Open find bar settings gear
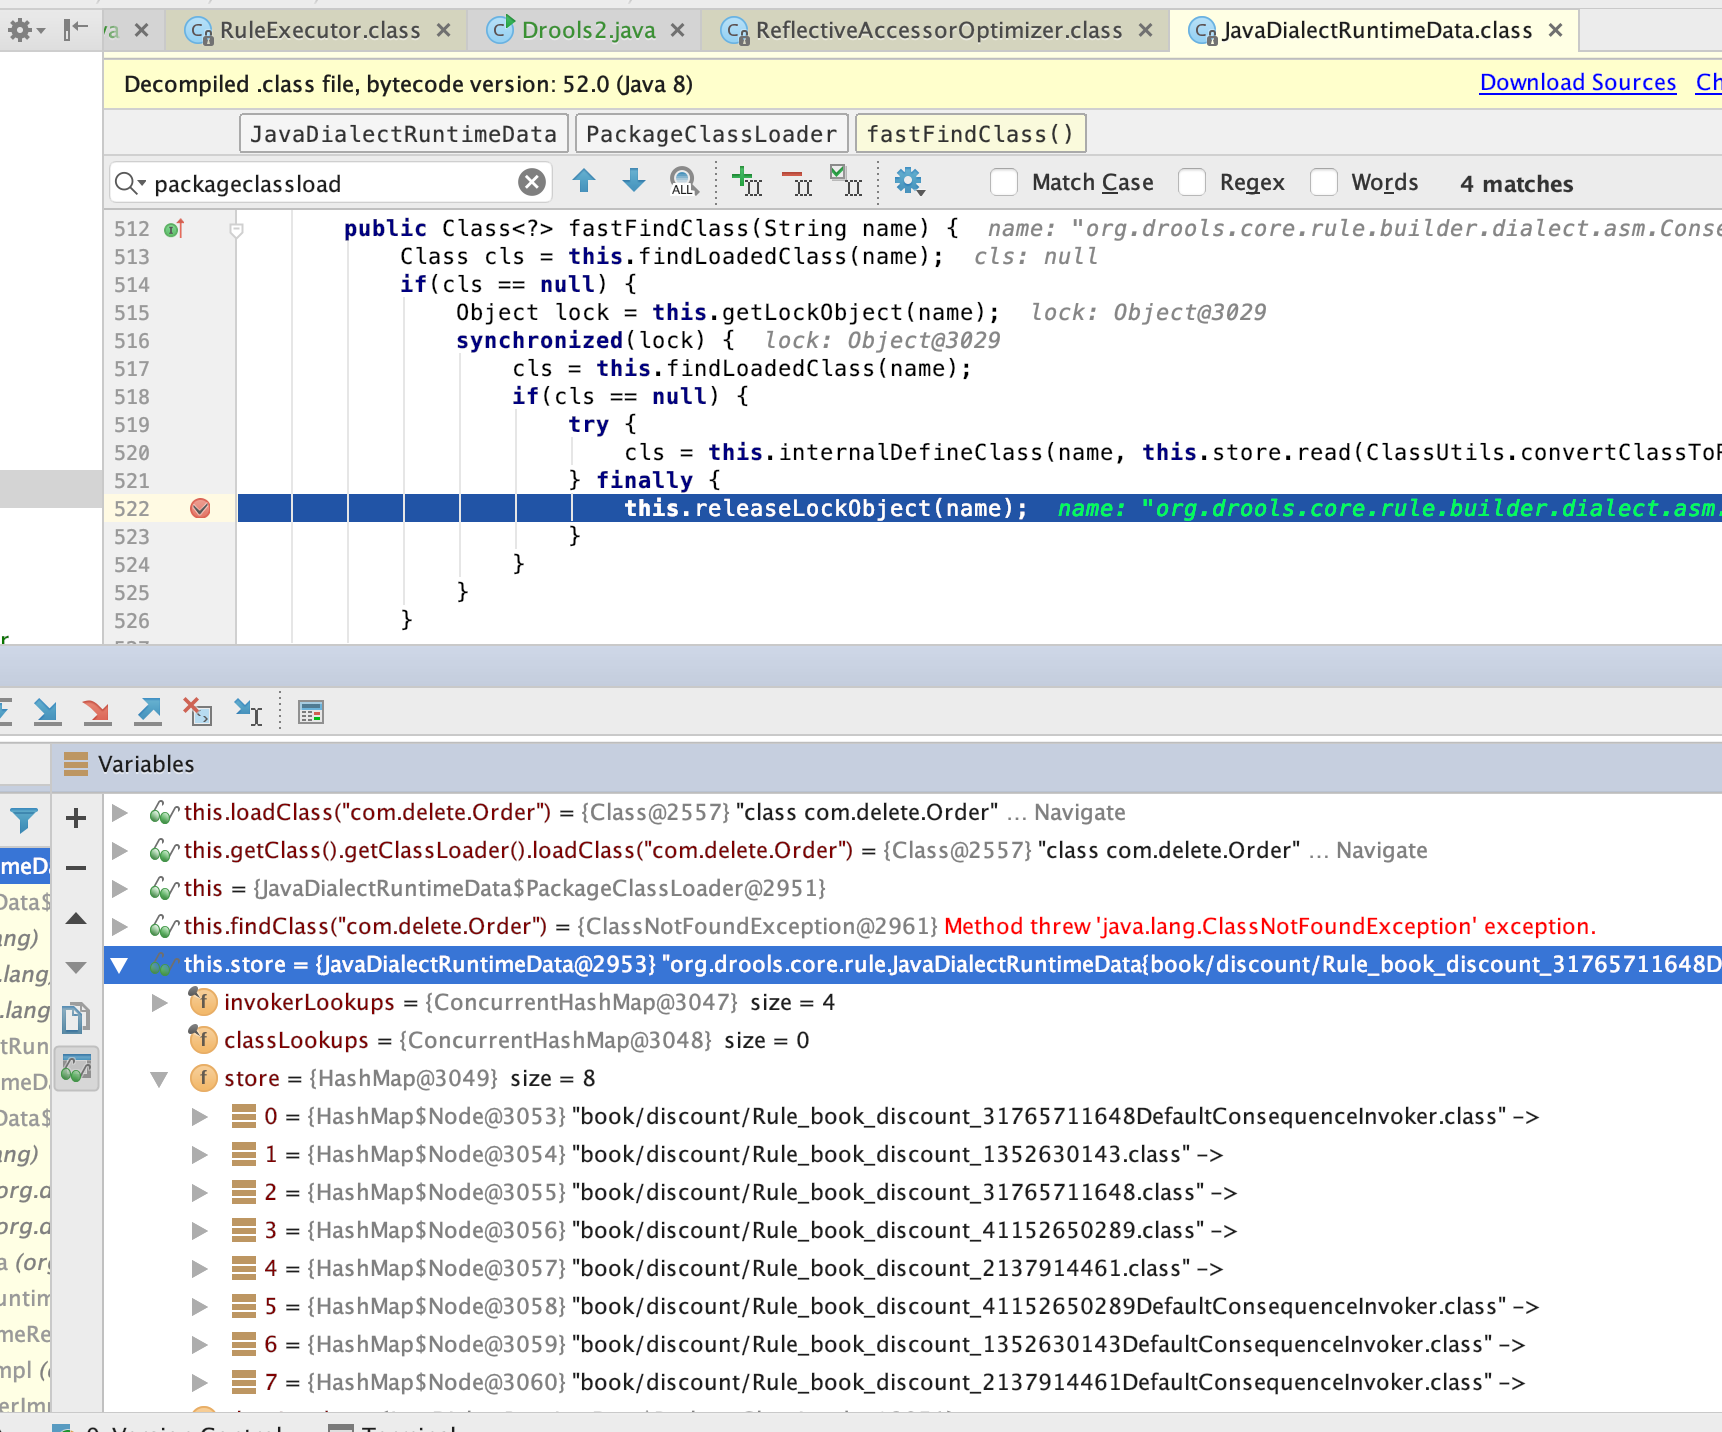 [909, 181]
